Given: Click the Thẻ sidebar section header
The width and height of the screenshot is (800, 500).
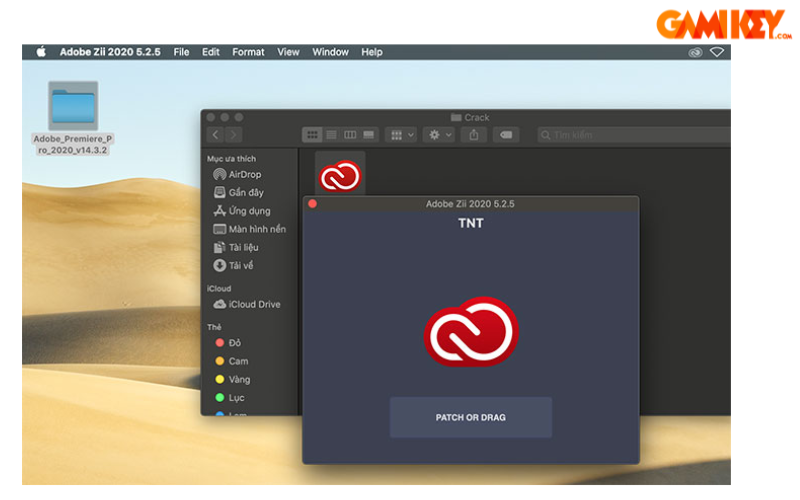Looking at the screenshot, I should 214,327.
